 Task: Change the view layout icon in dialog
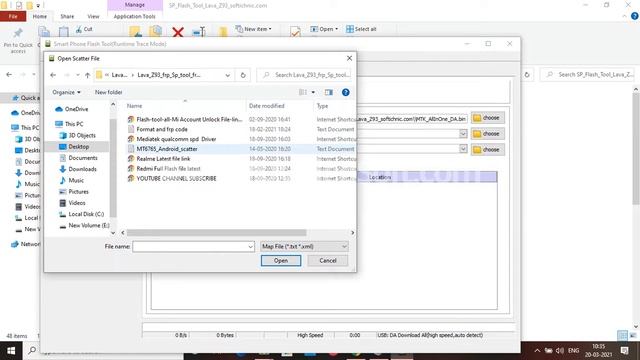(303, 92)
